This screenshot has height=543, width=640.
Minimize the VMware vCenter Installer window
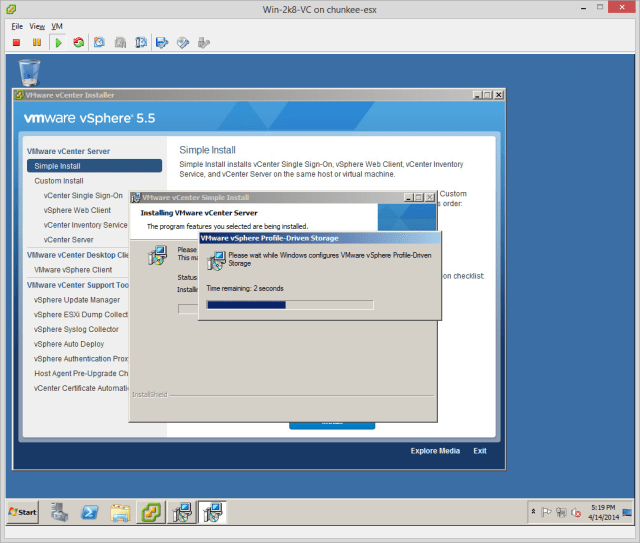pyautogui.click(x=477, y=95)
